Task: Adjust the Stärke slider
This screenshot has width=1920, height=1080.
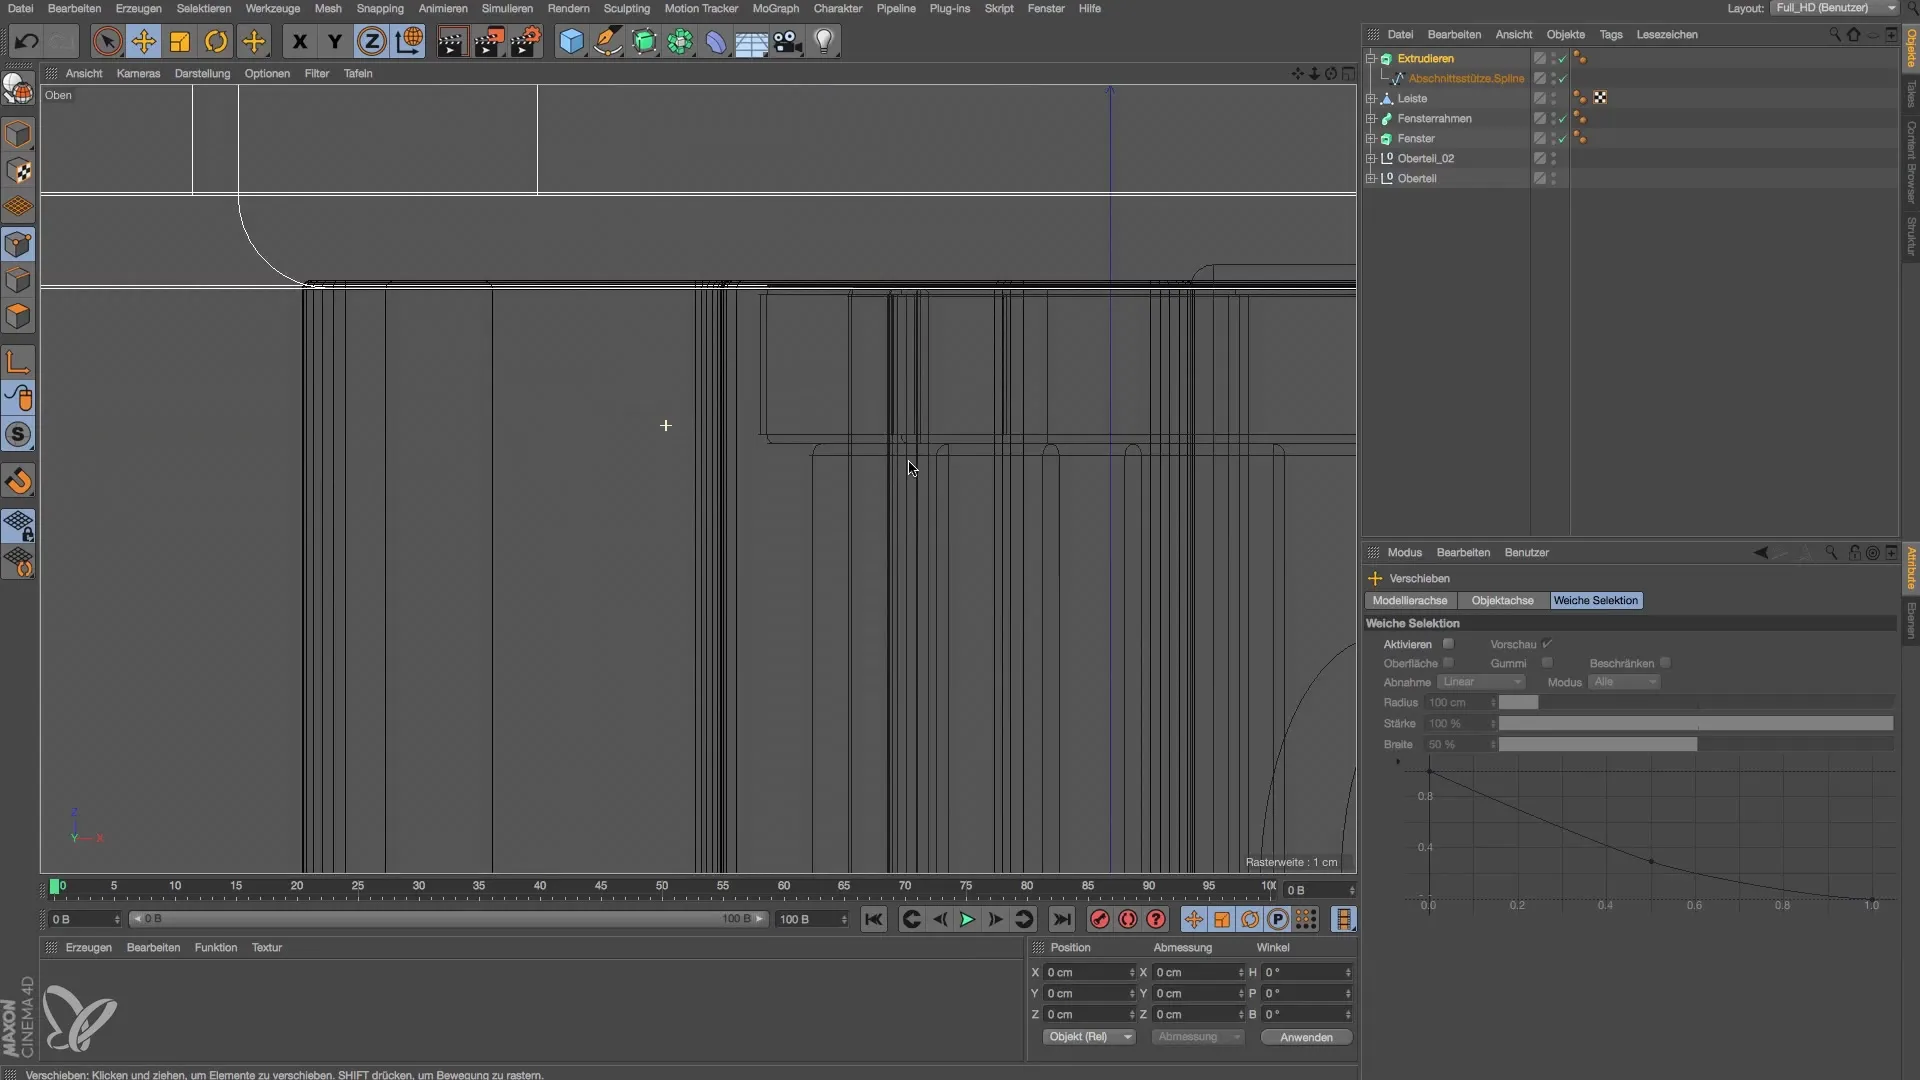Action: (1696, 724)
